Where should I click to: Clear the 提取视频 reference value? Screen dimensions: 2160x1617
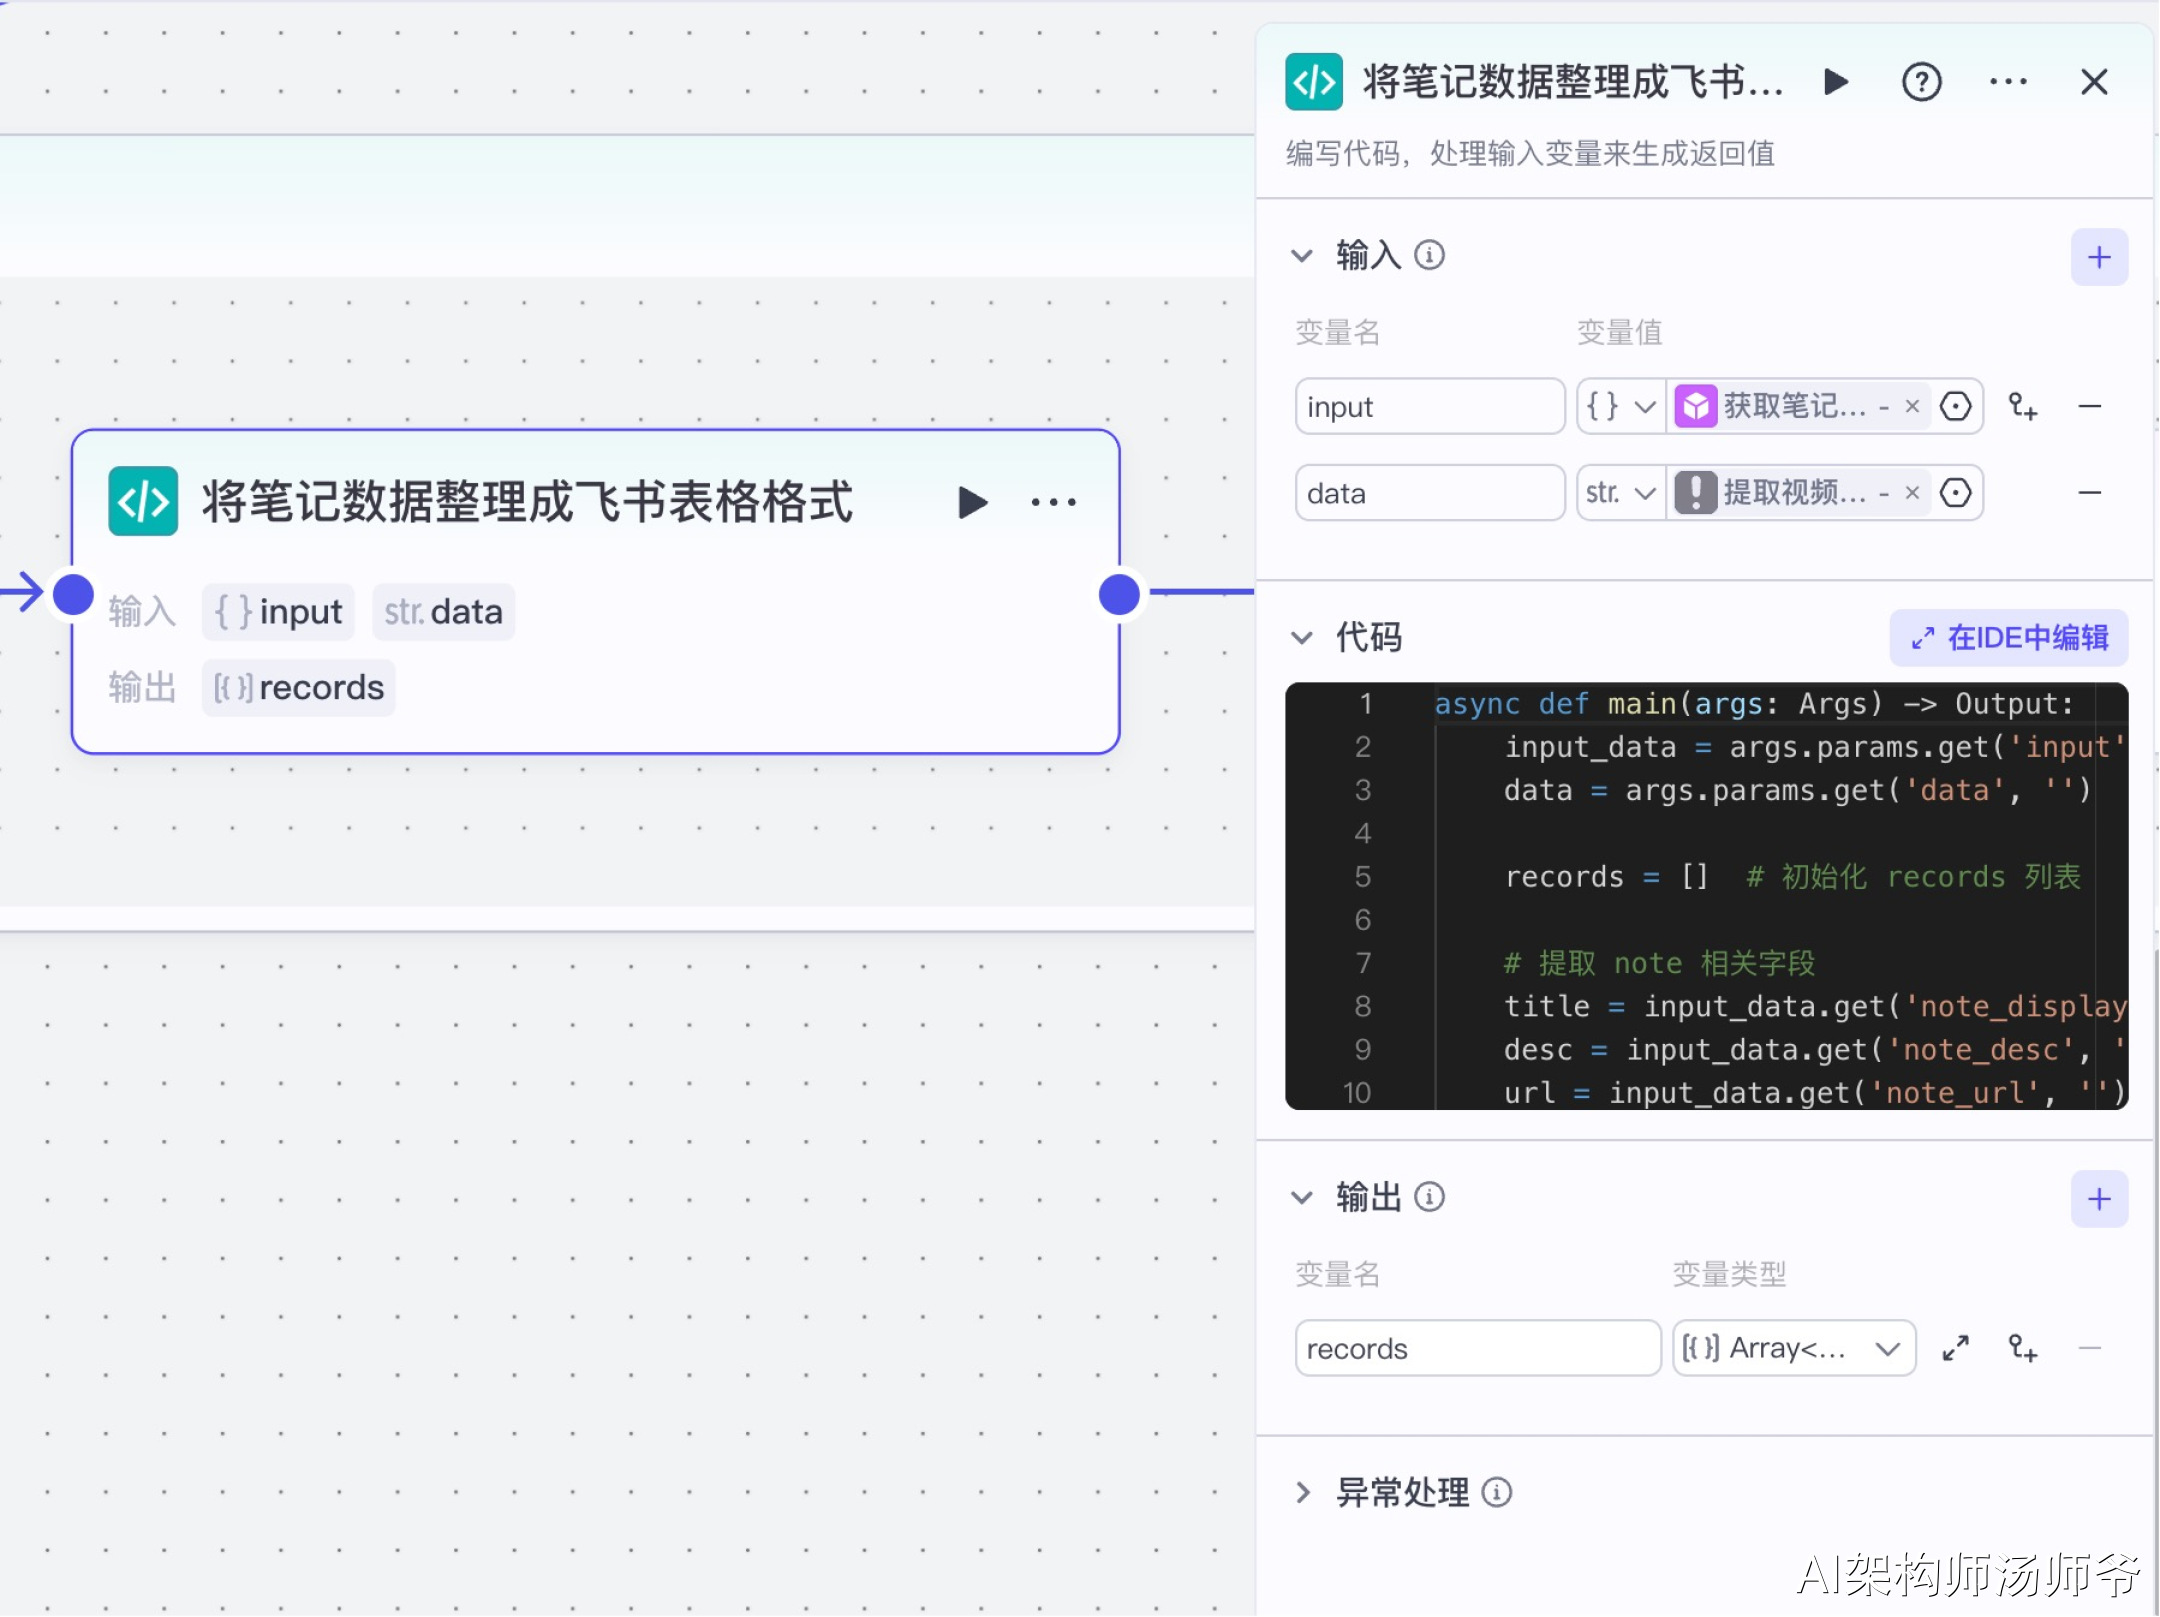click(x=1912, y=493)
